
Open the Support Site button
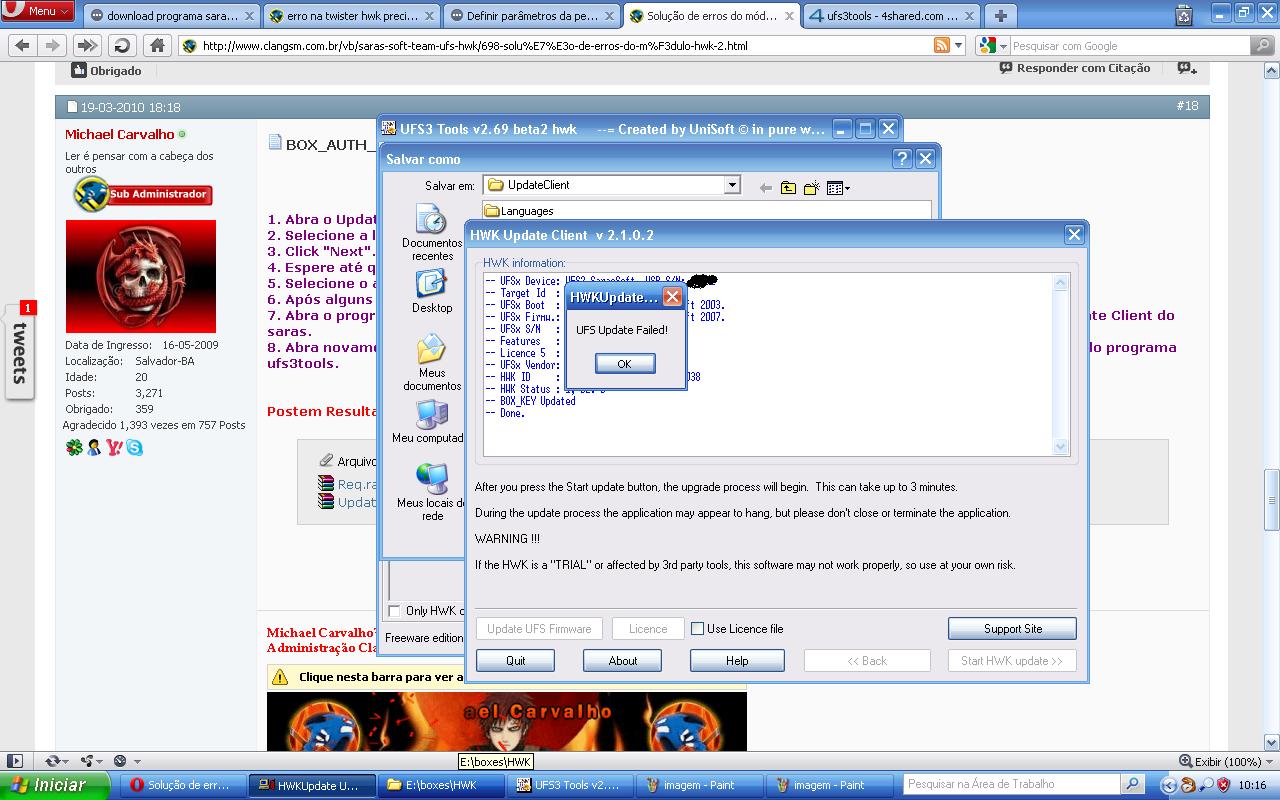[x=1012, y=629]
